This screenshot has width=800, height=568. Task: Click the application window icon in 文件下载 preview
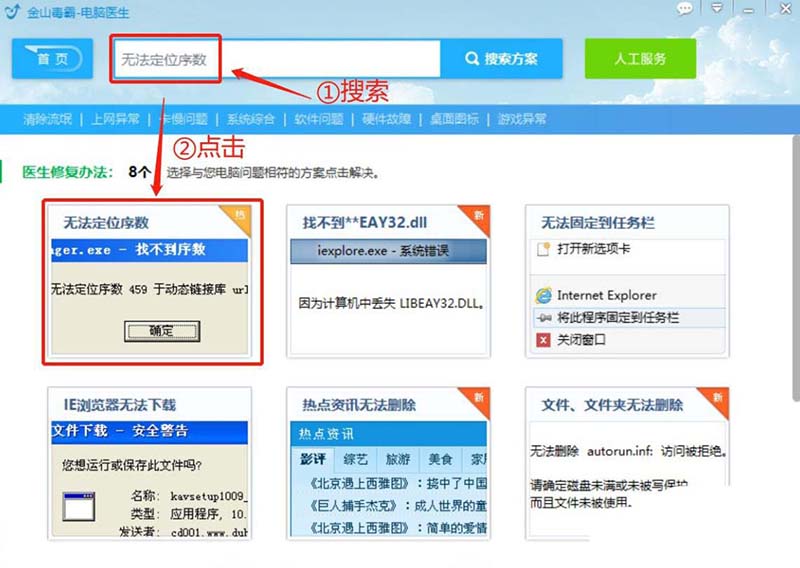click(79, 506)
